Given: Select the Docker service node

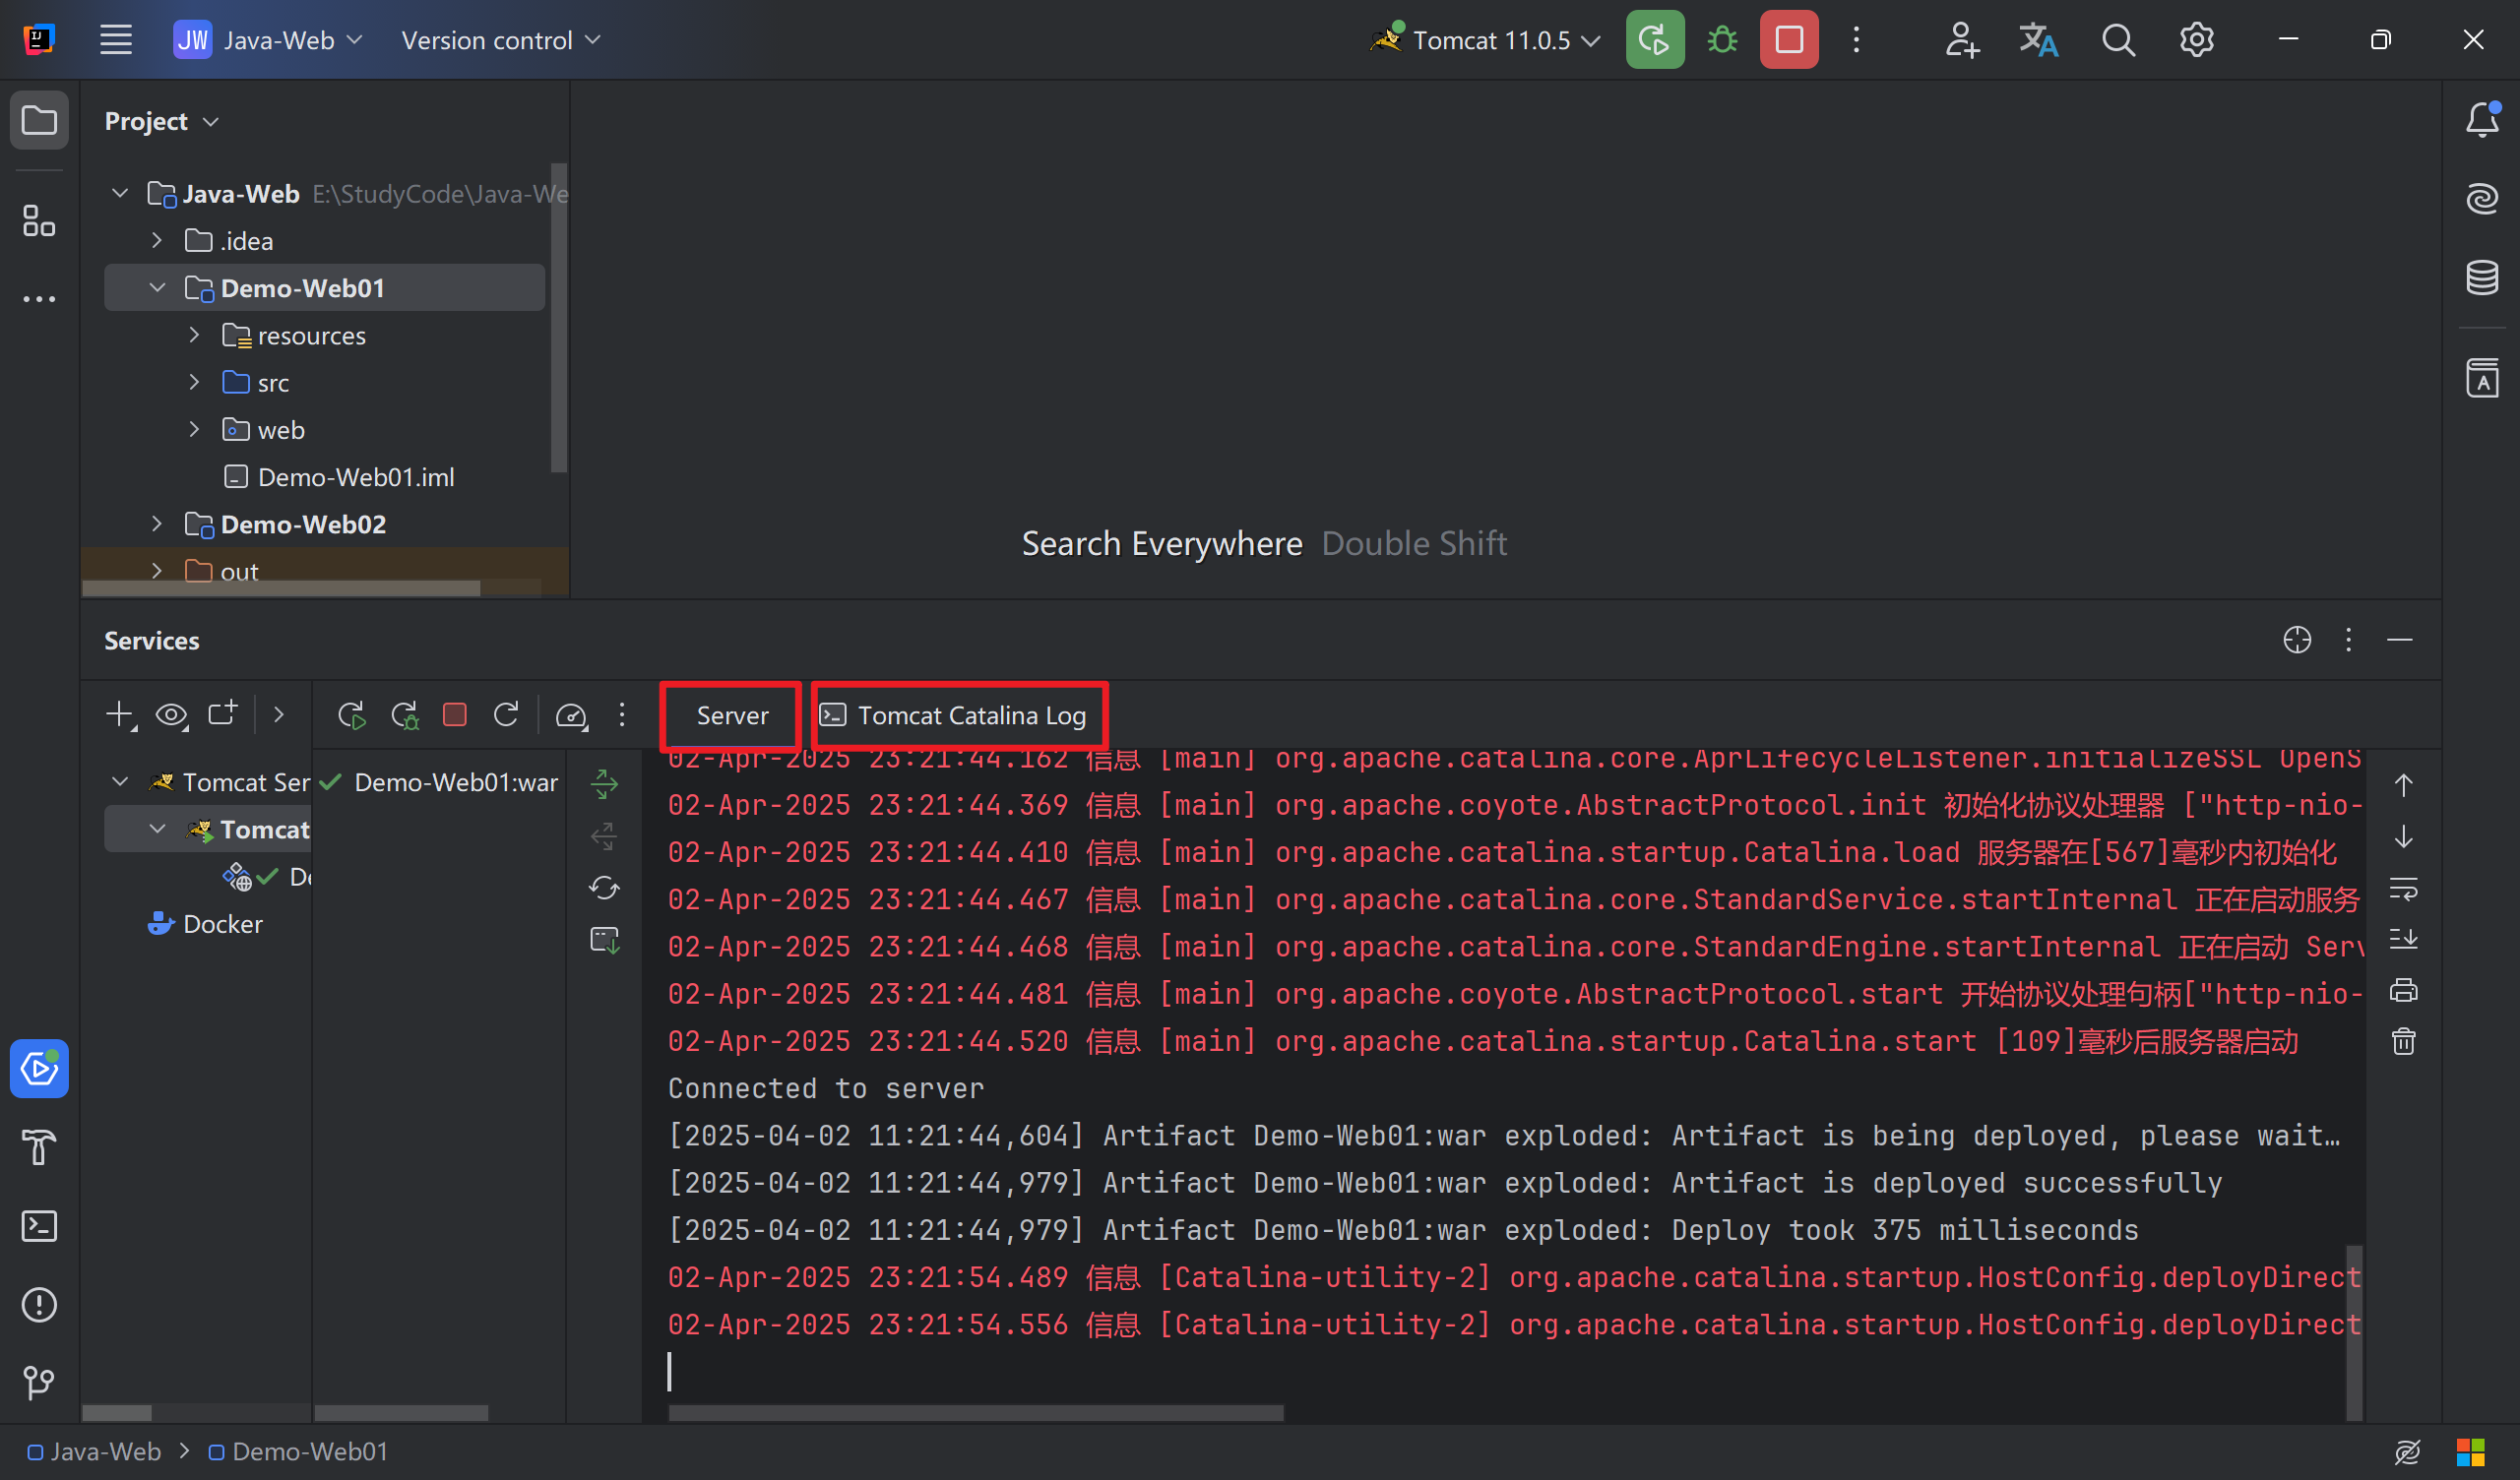Looking at the screenshot, I should pyautogui.click(x=205, y=924).
